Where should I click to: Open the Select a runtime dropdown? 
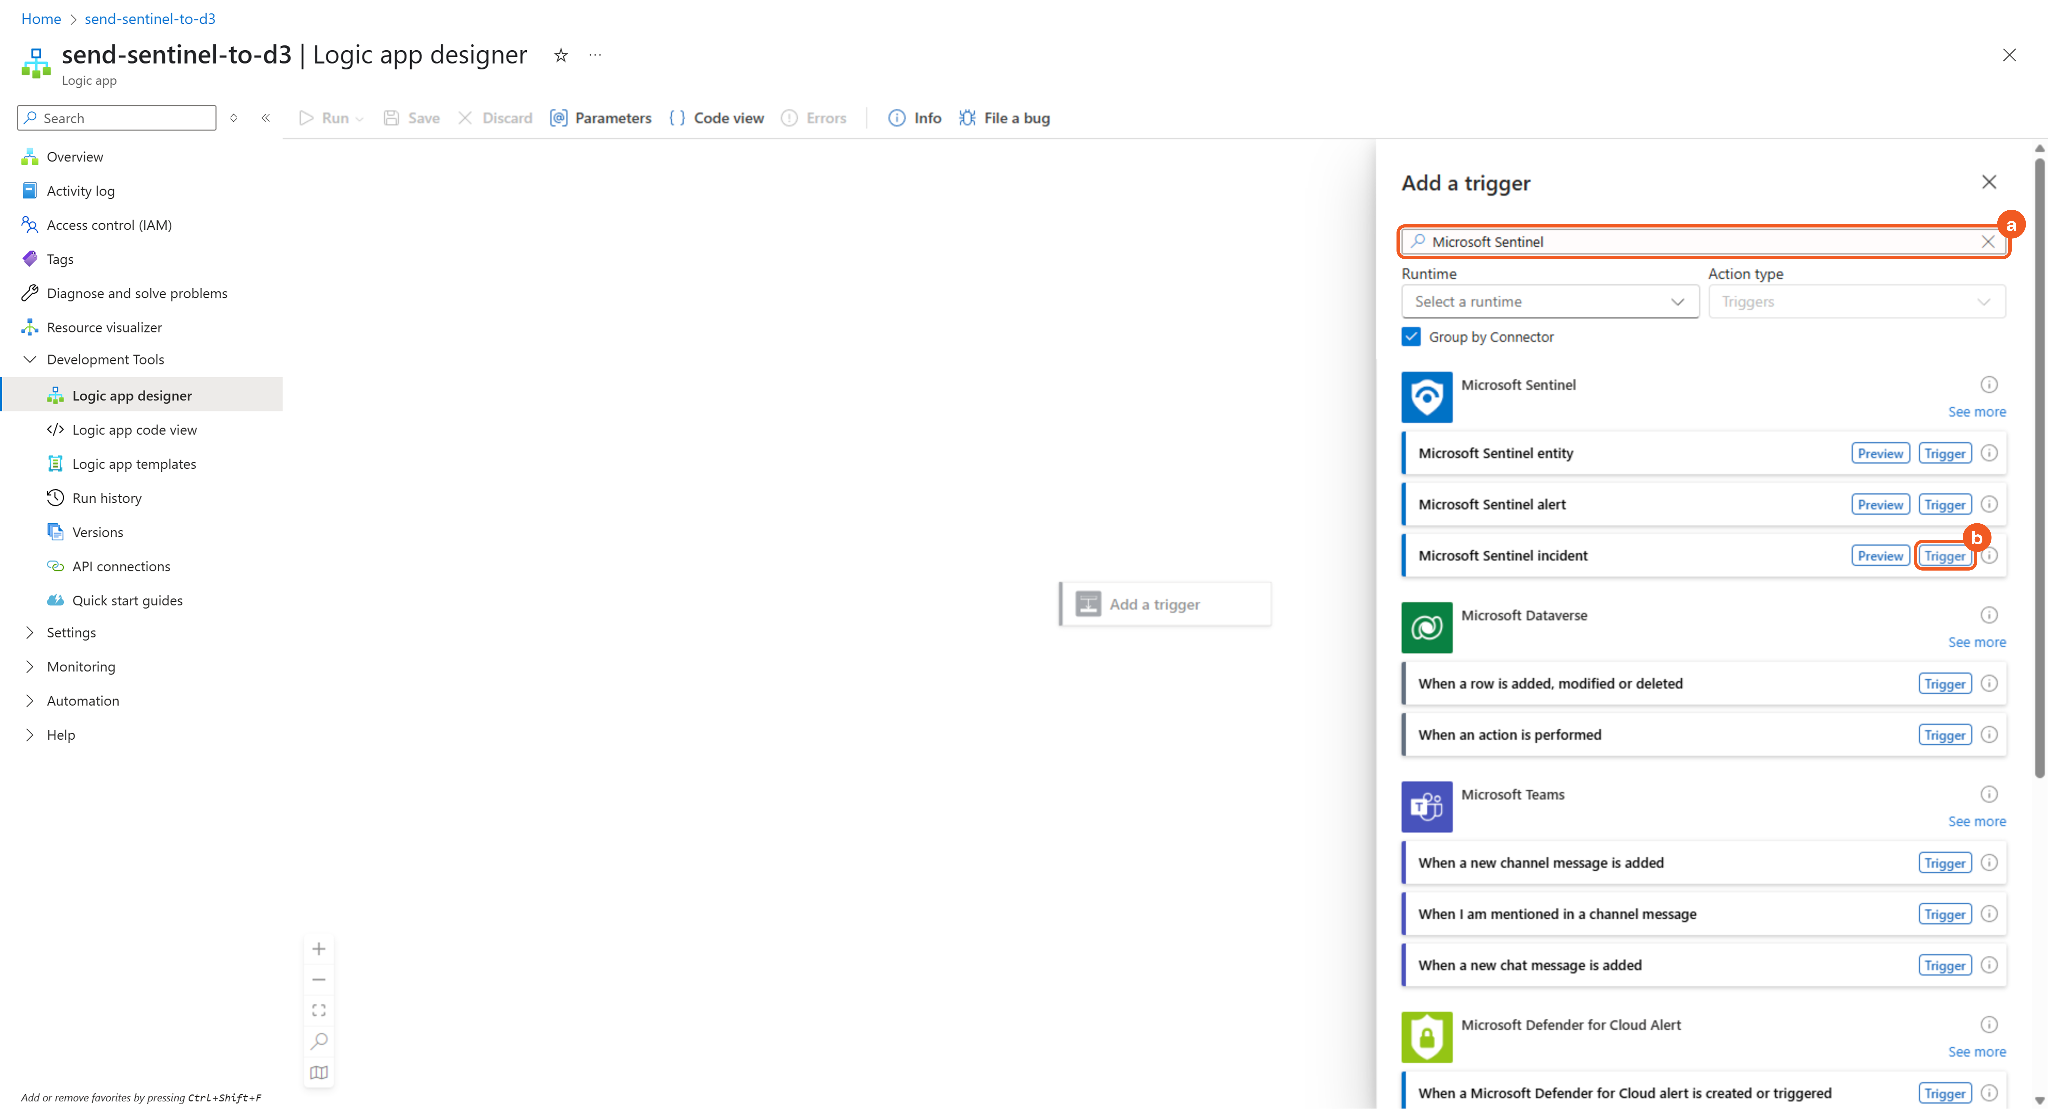(x=1550, y=302)
